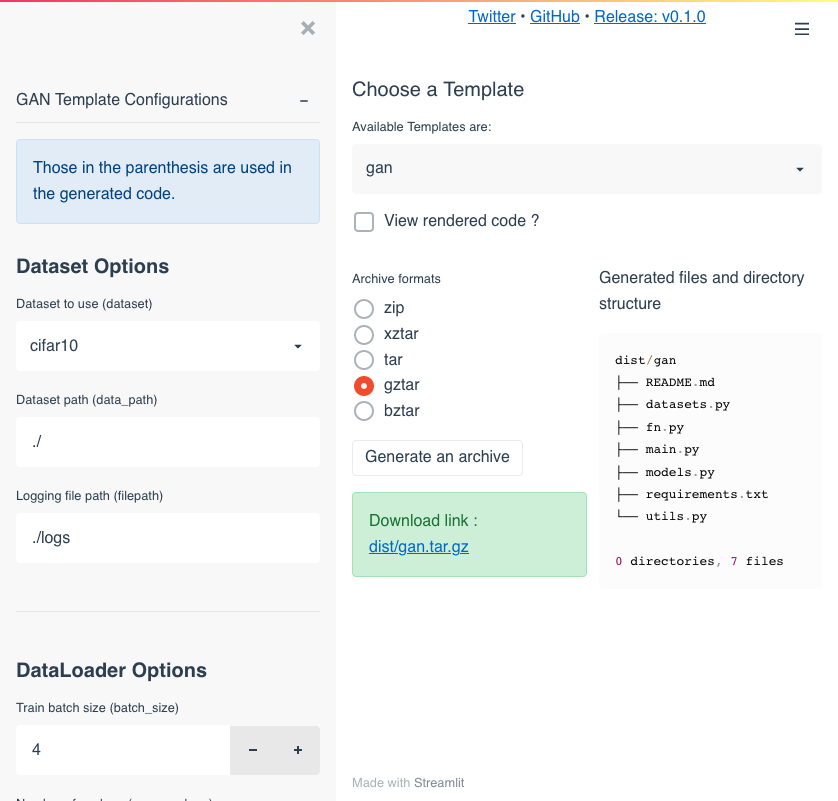The image size is (838, 801).
Task: Click the 'Available Templates are:' label
Action: coord(421,127)
